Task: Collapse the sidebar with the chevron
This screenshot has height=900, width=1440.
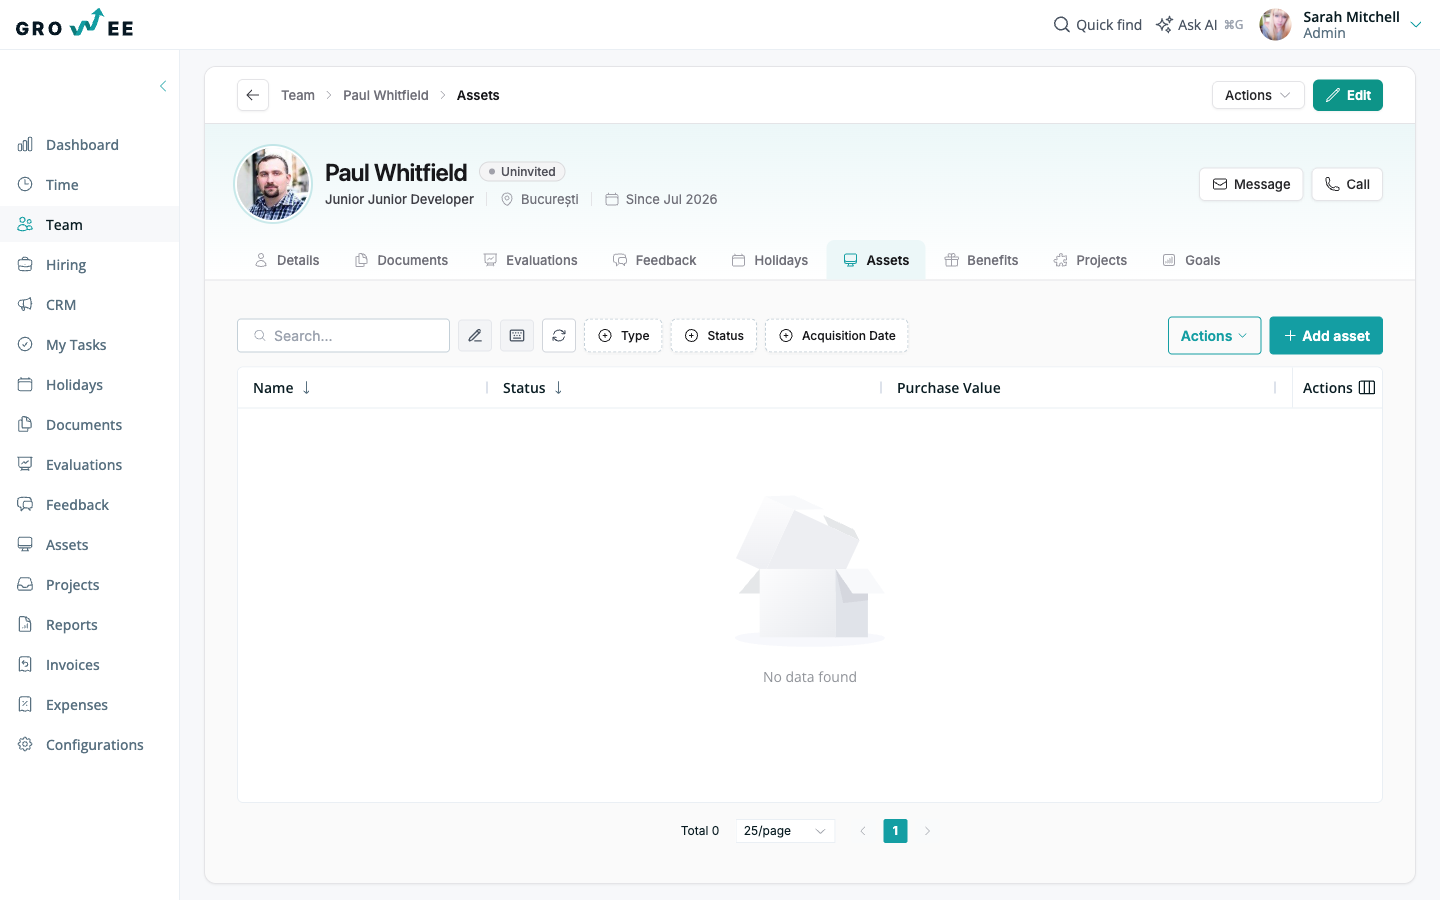Action: click(x=163, y=86)
